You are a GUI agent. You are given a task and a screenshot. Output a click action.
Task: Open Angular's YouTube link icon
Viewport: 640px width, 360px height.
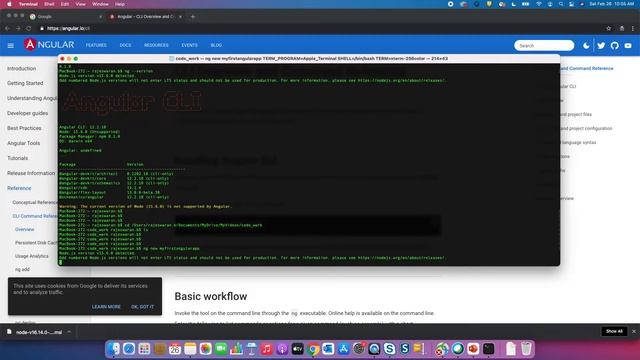click(x=628, y=45)
